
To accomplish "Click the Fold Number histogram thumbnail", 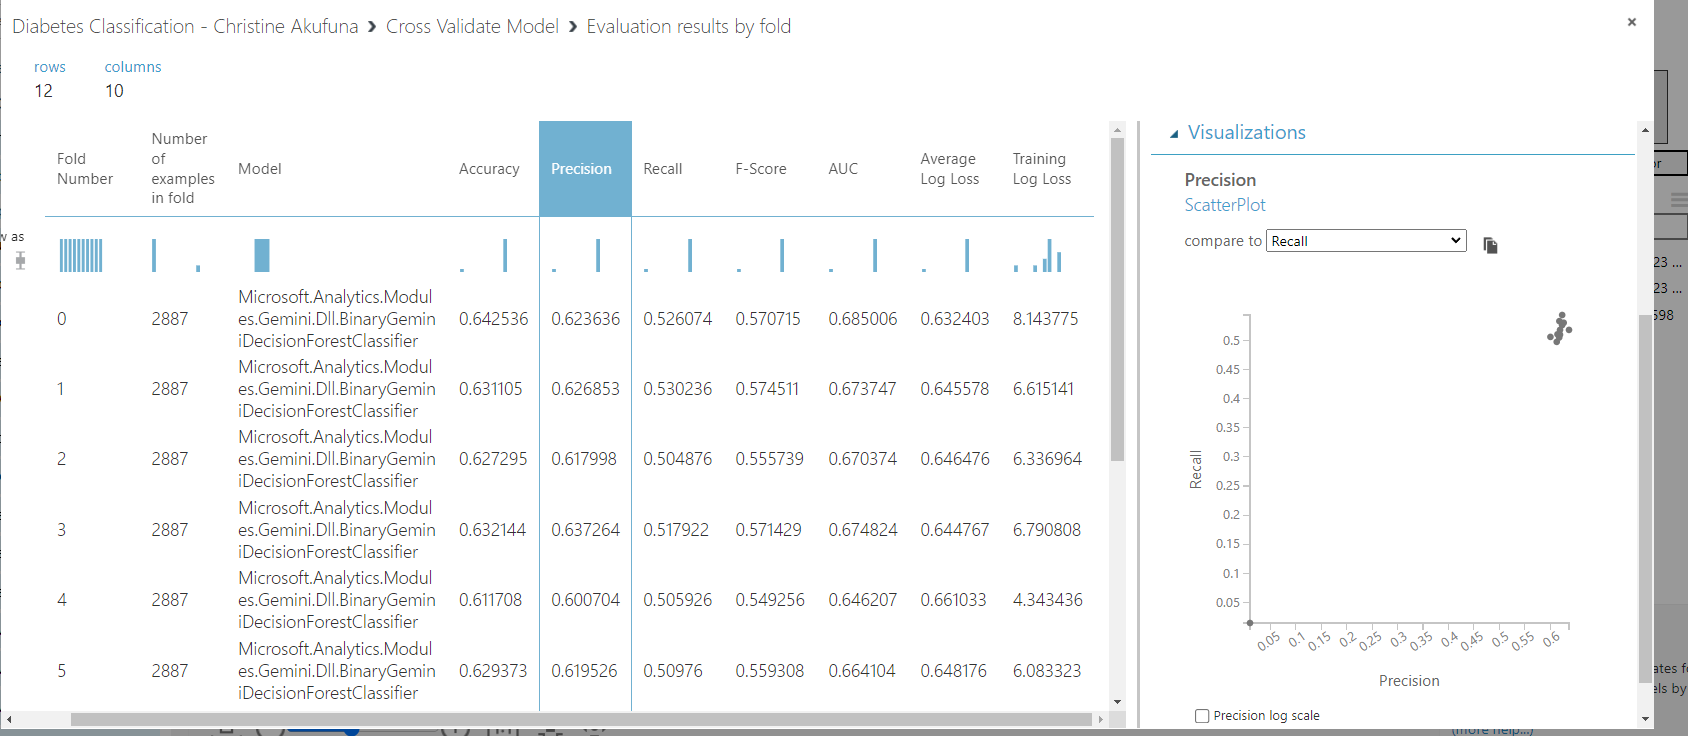I will [x=81, y=255].
